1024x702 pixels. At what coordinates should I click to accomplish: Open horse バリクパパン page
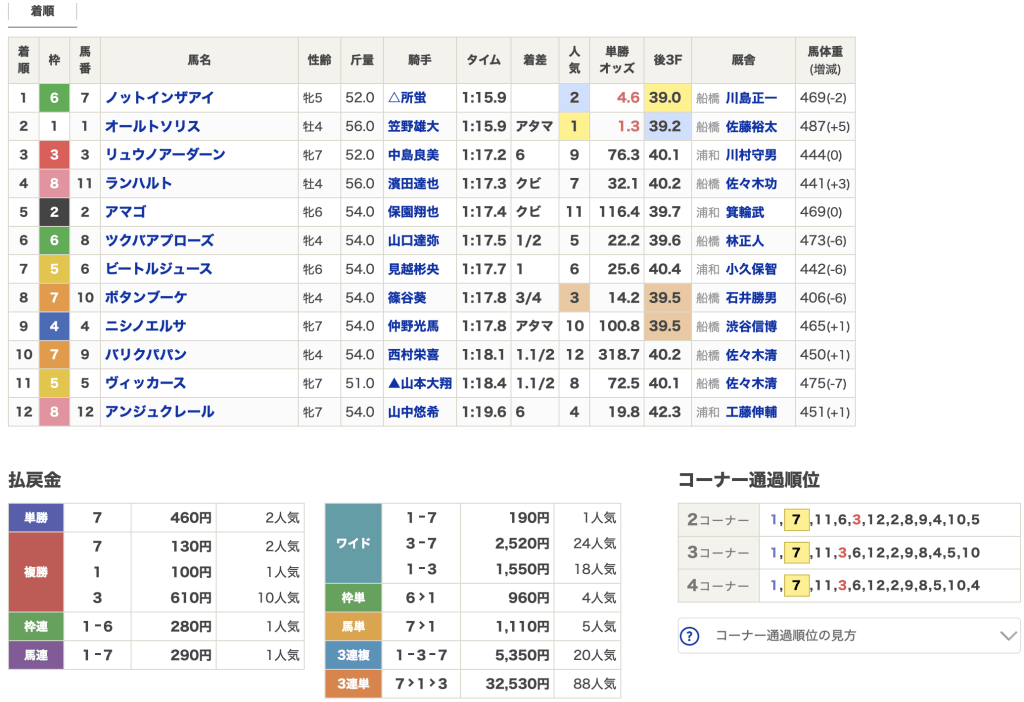pyautogui.click(x=146, y=355)
